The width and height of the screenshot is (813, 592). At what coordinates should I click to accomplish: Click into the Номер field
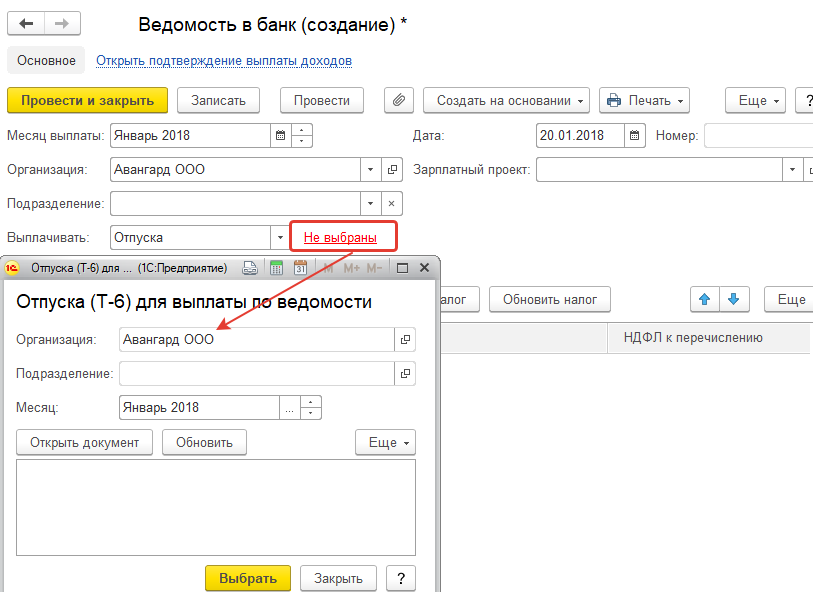[758, 135]
